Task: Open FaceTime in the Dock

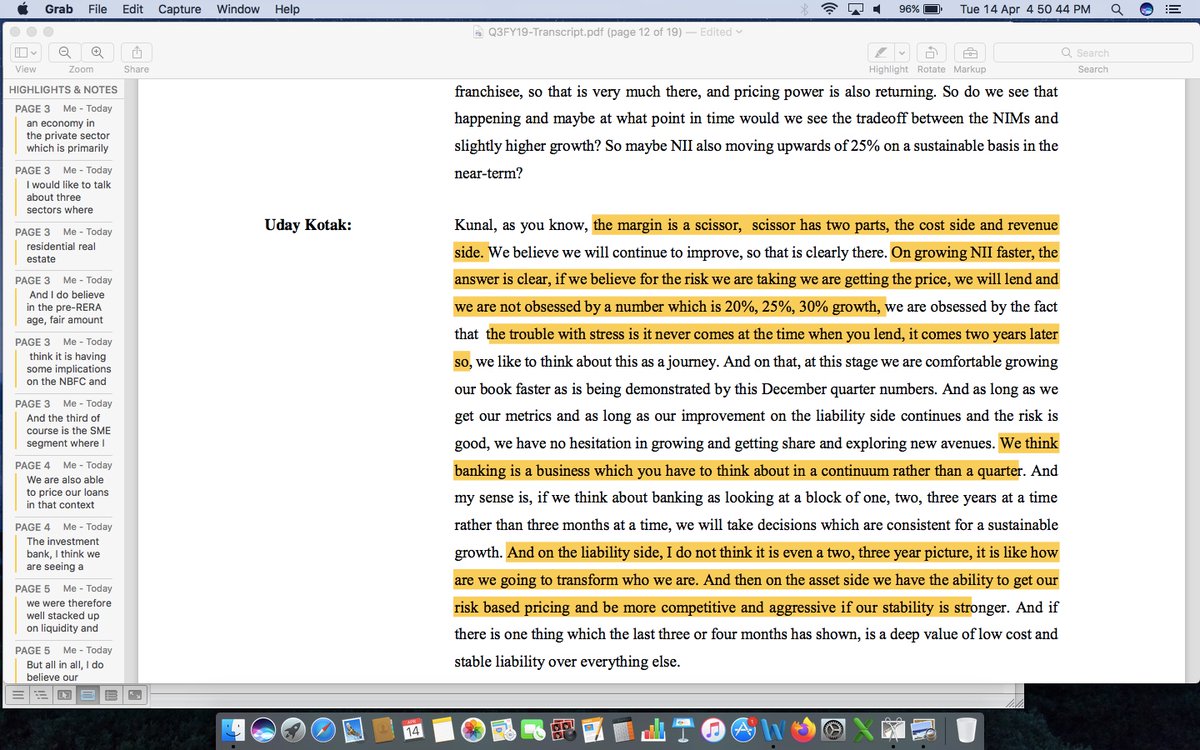Action: (x=532, y=730)
